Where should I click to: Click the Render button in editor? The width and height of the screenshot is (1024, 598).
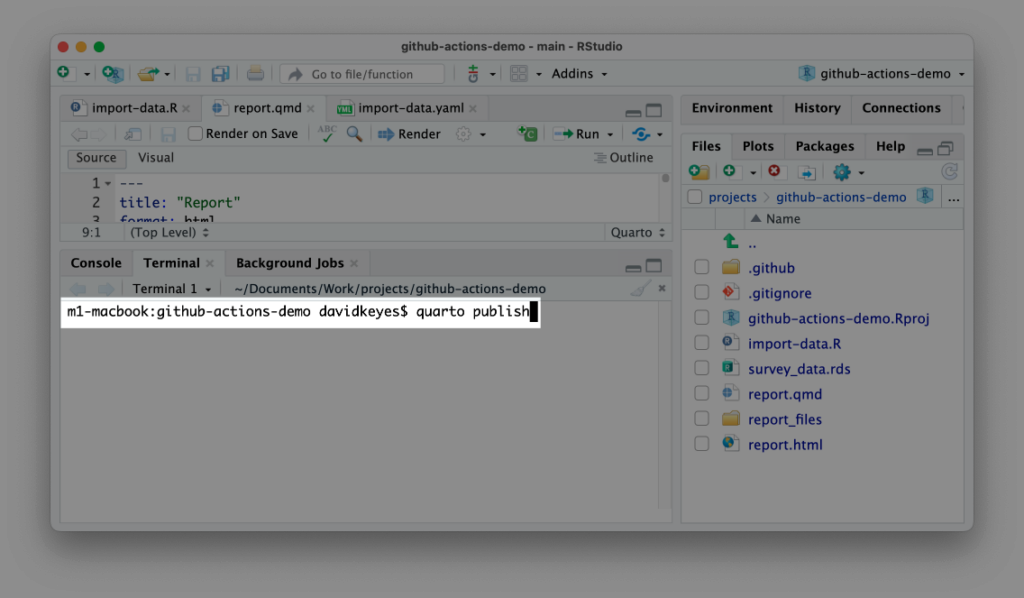409,134
